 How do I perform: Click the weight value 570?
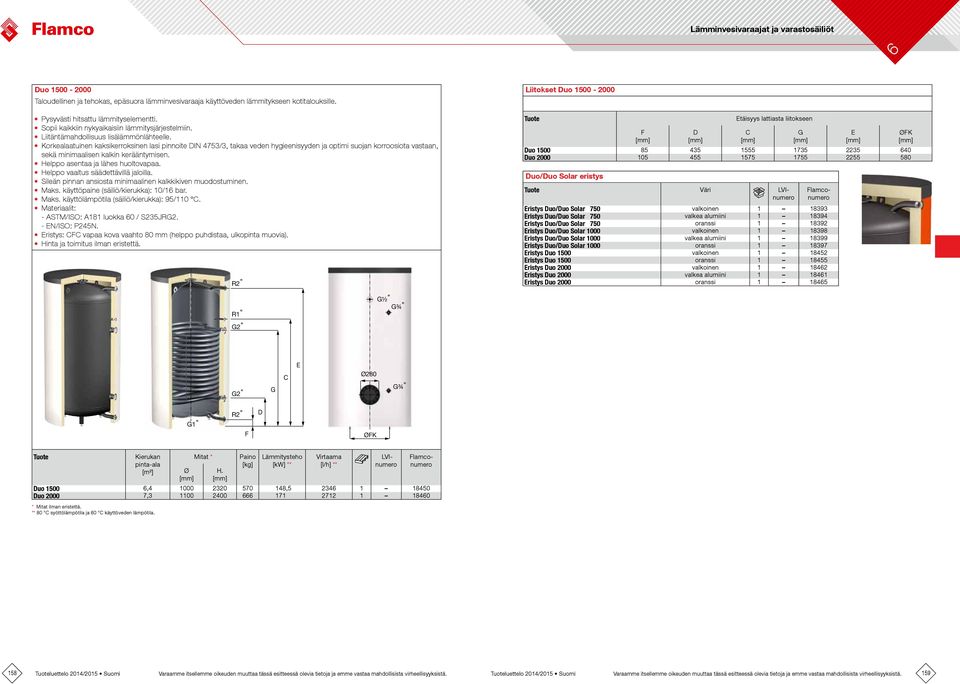pyautogui.click(x=247, y=489)
